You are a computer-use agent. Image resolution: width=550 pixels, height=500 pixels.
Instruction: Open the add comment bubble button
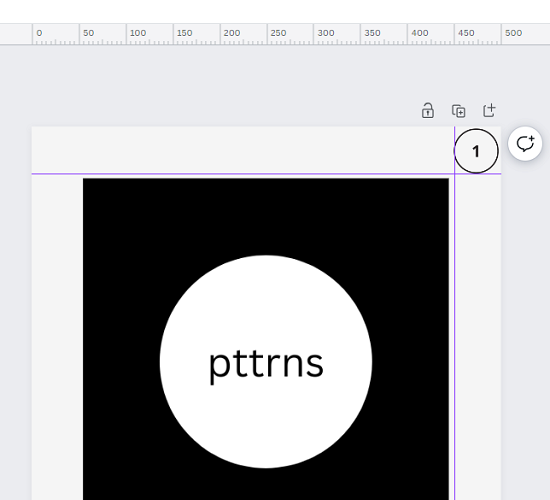point(525,144)
